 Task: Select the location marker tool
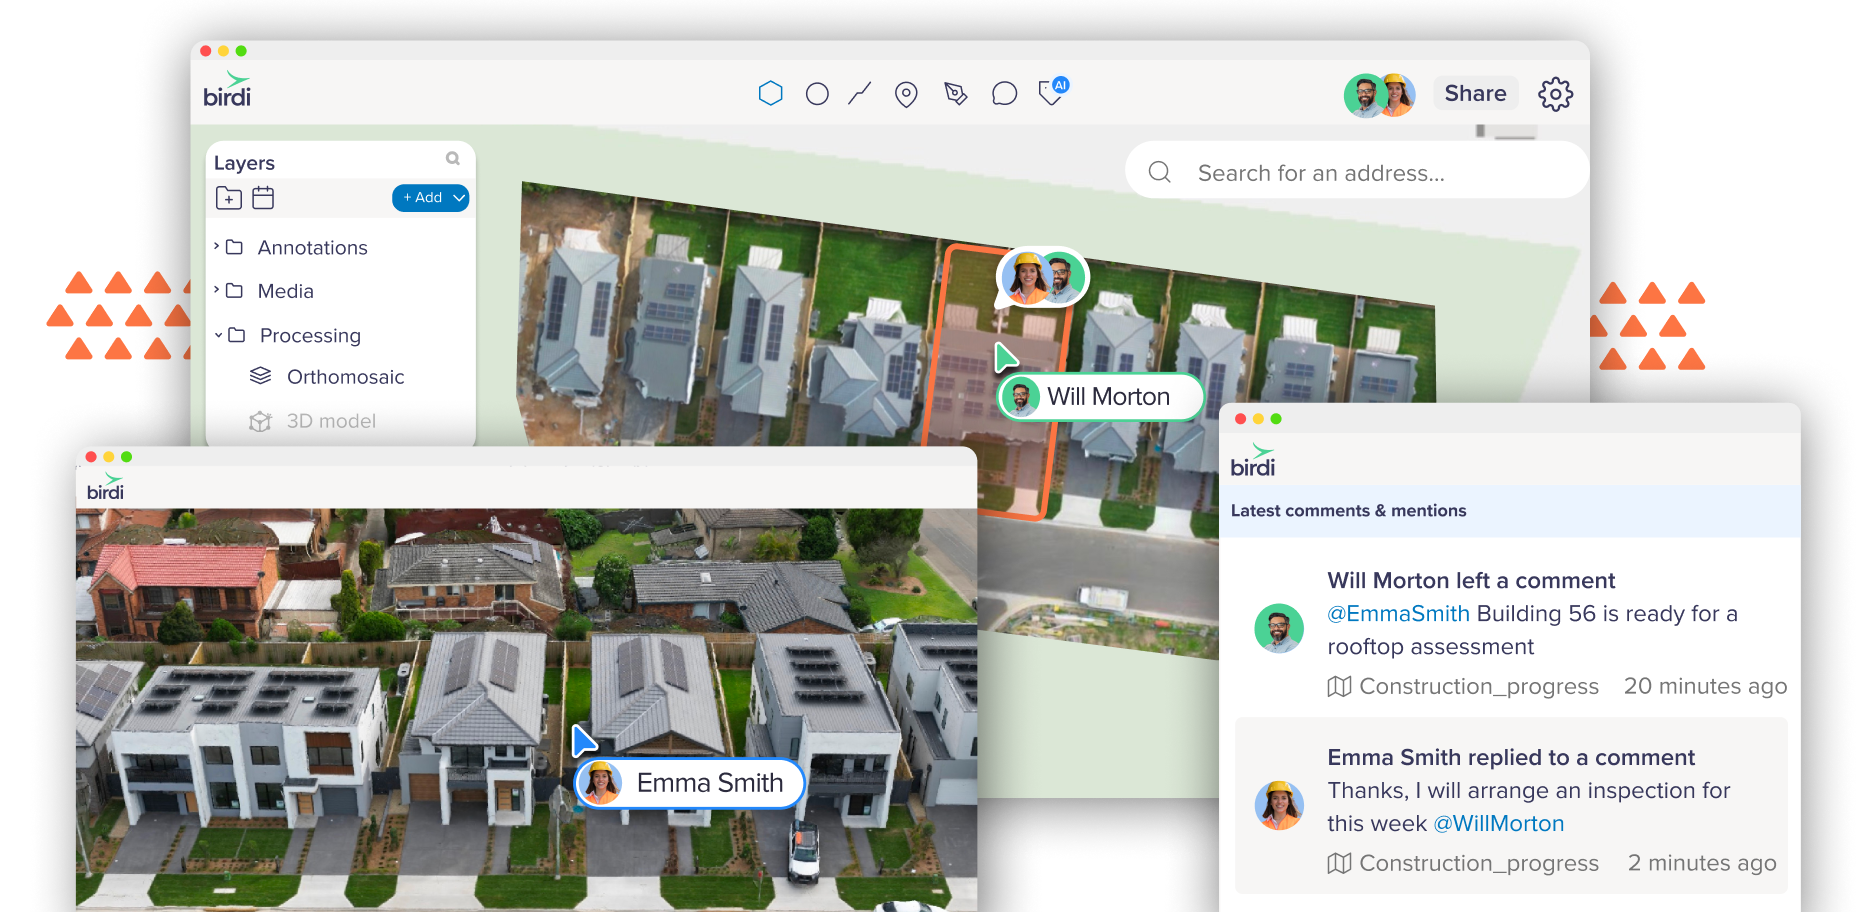coord(906,92)
